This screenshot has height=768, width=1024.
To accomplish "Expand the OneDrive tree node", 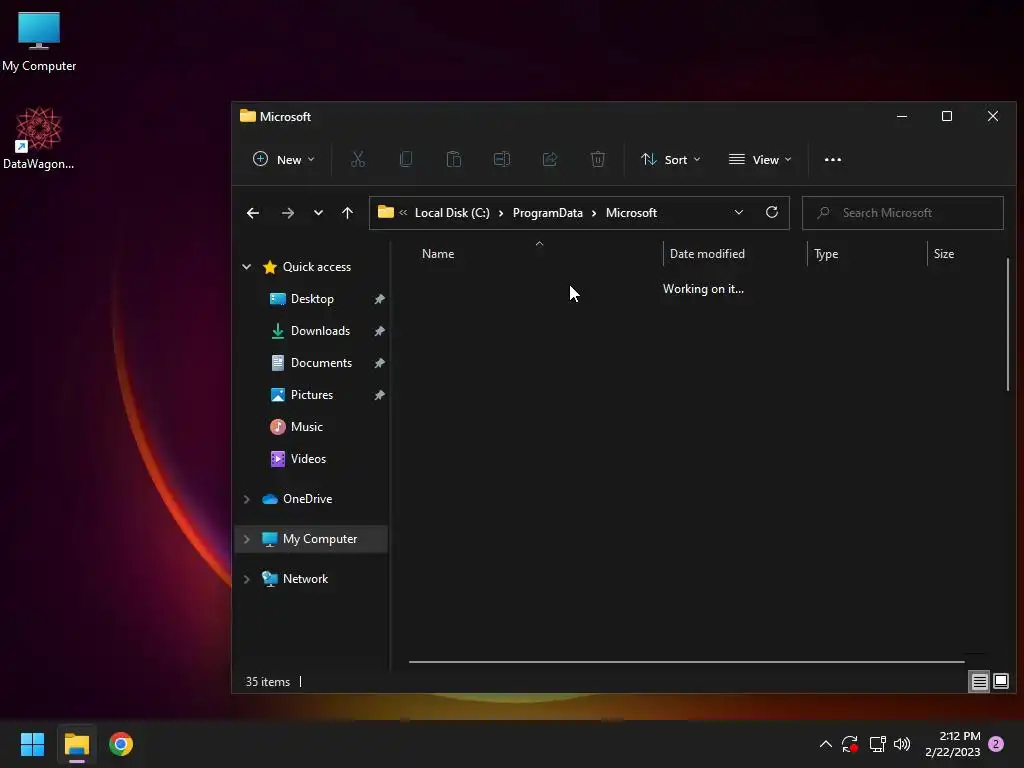I will [x=246, y=499].
